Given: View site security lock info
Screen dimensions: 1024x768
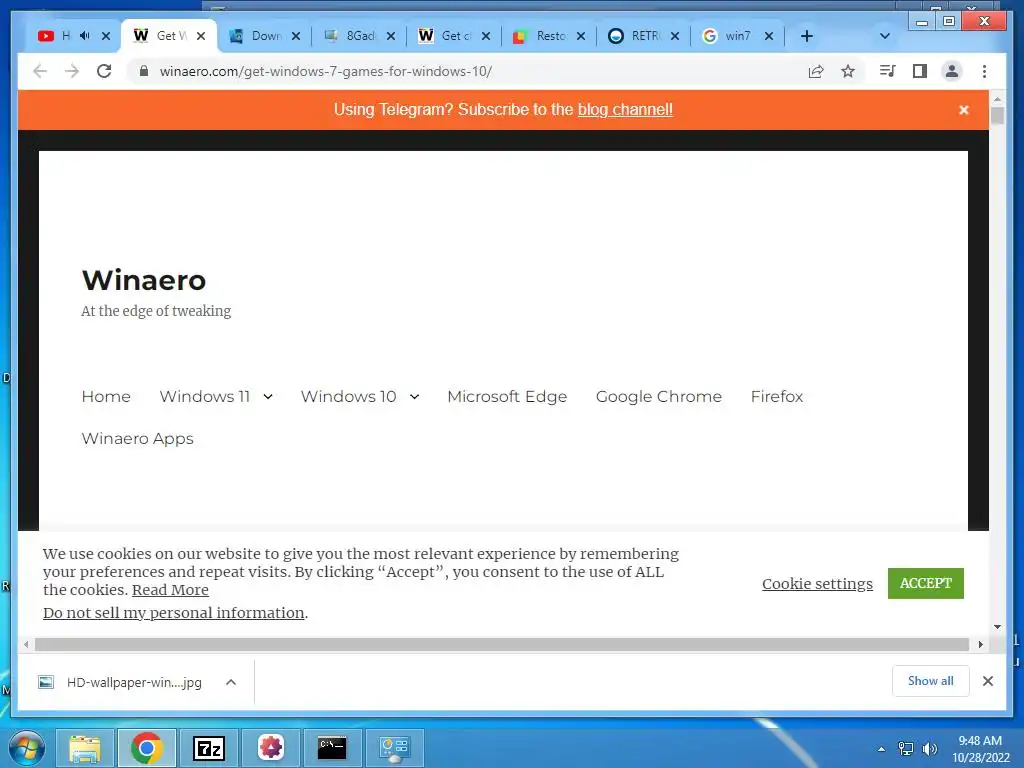Looking at the screenshot, I should (x=144, y=71).
